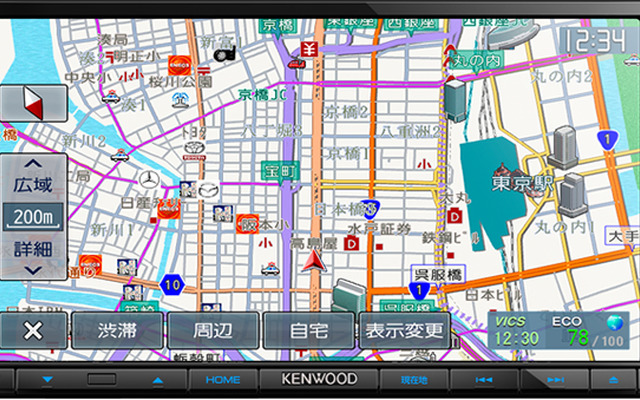Tap the 水戸証券 label on map
This screenshot has width=640, height=400.
[x=379, y=229]
